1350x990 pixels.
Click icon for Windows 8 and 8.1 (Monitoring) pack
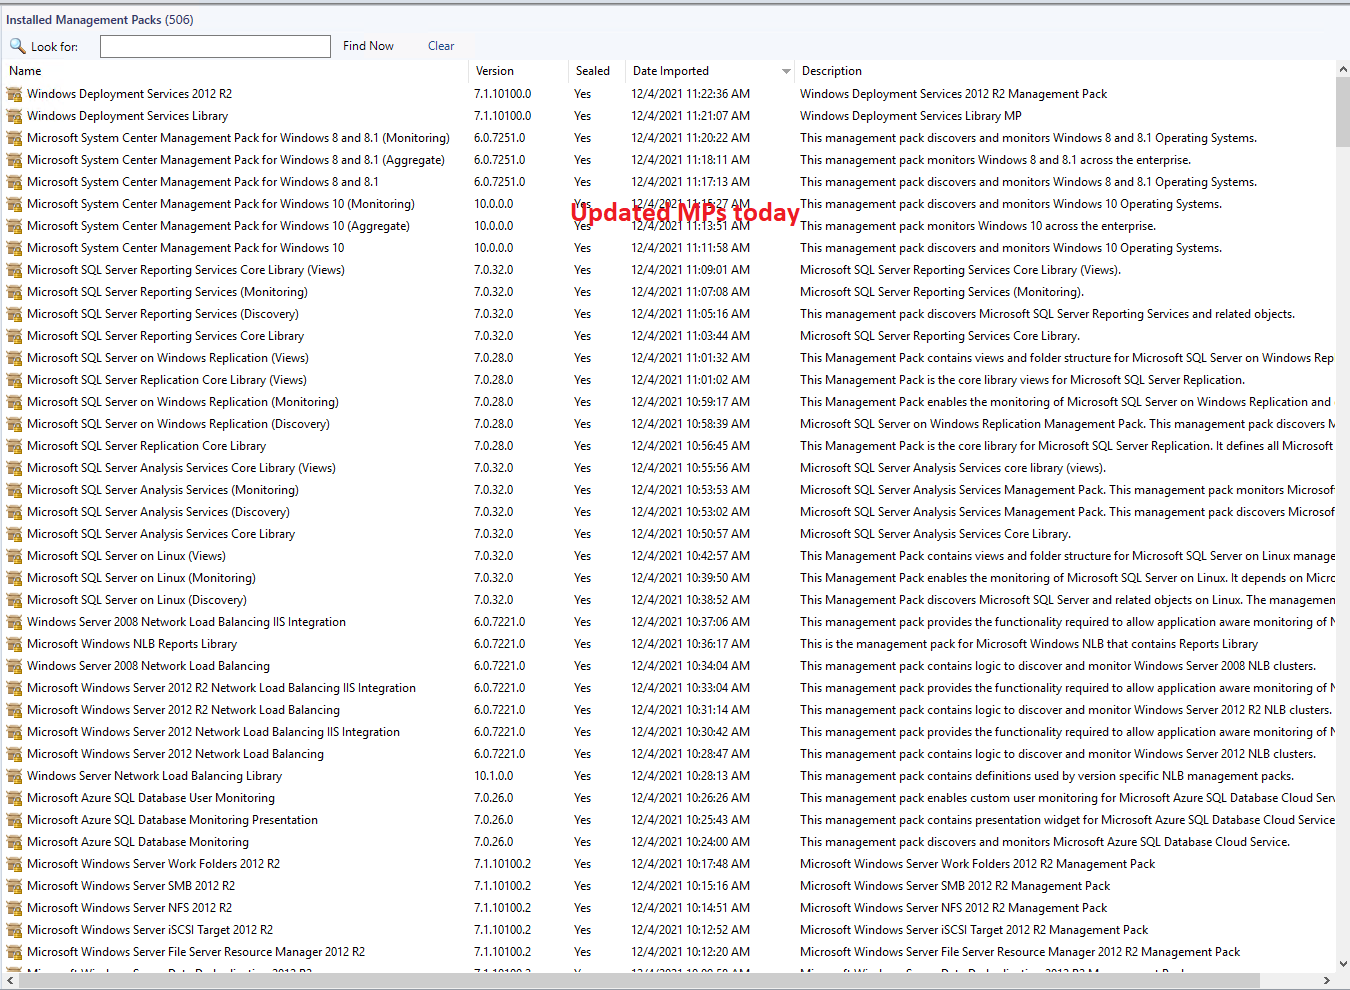pos(14,138)
